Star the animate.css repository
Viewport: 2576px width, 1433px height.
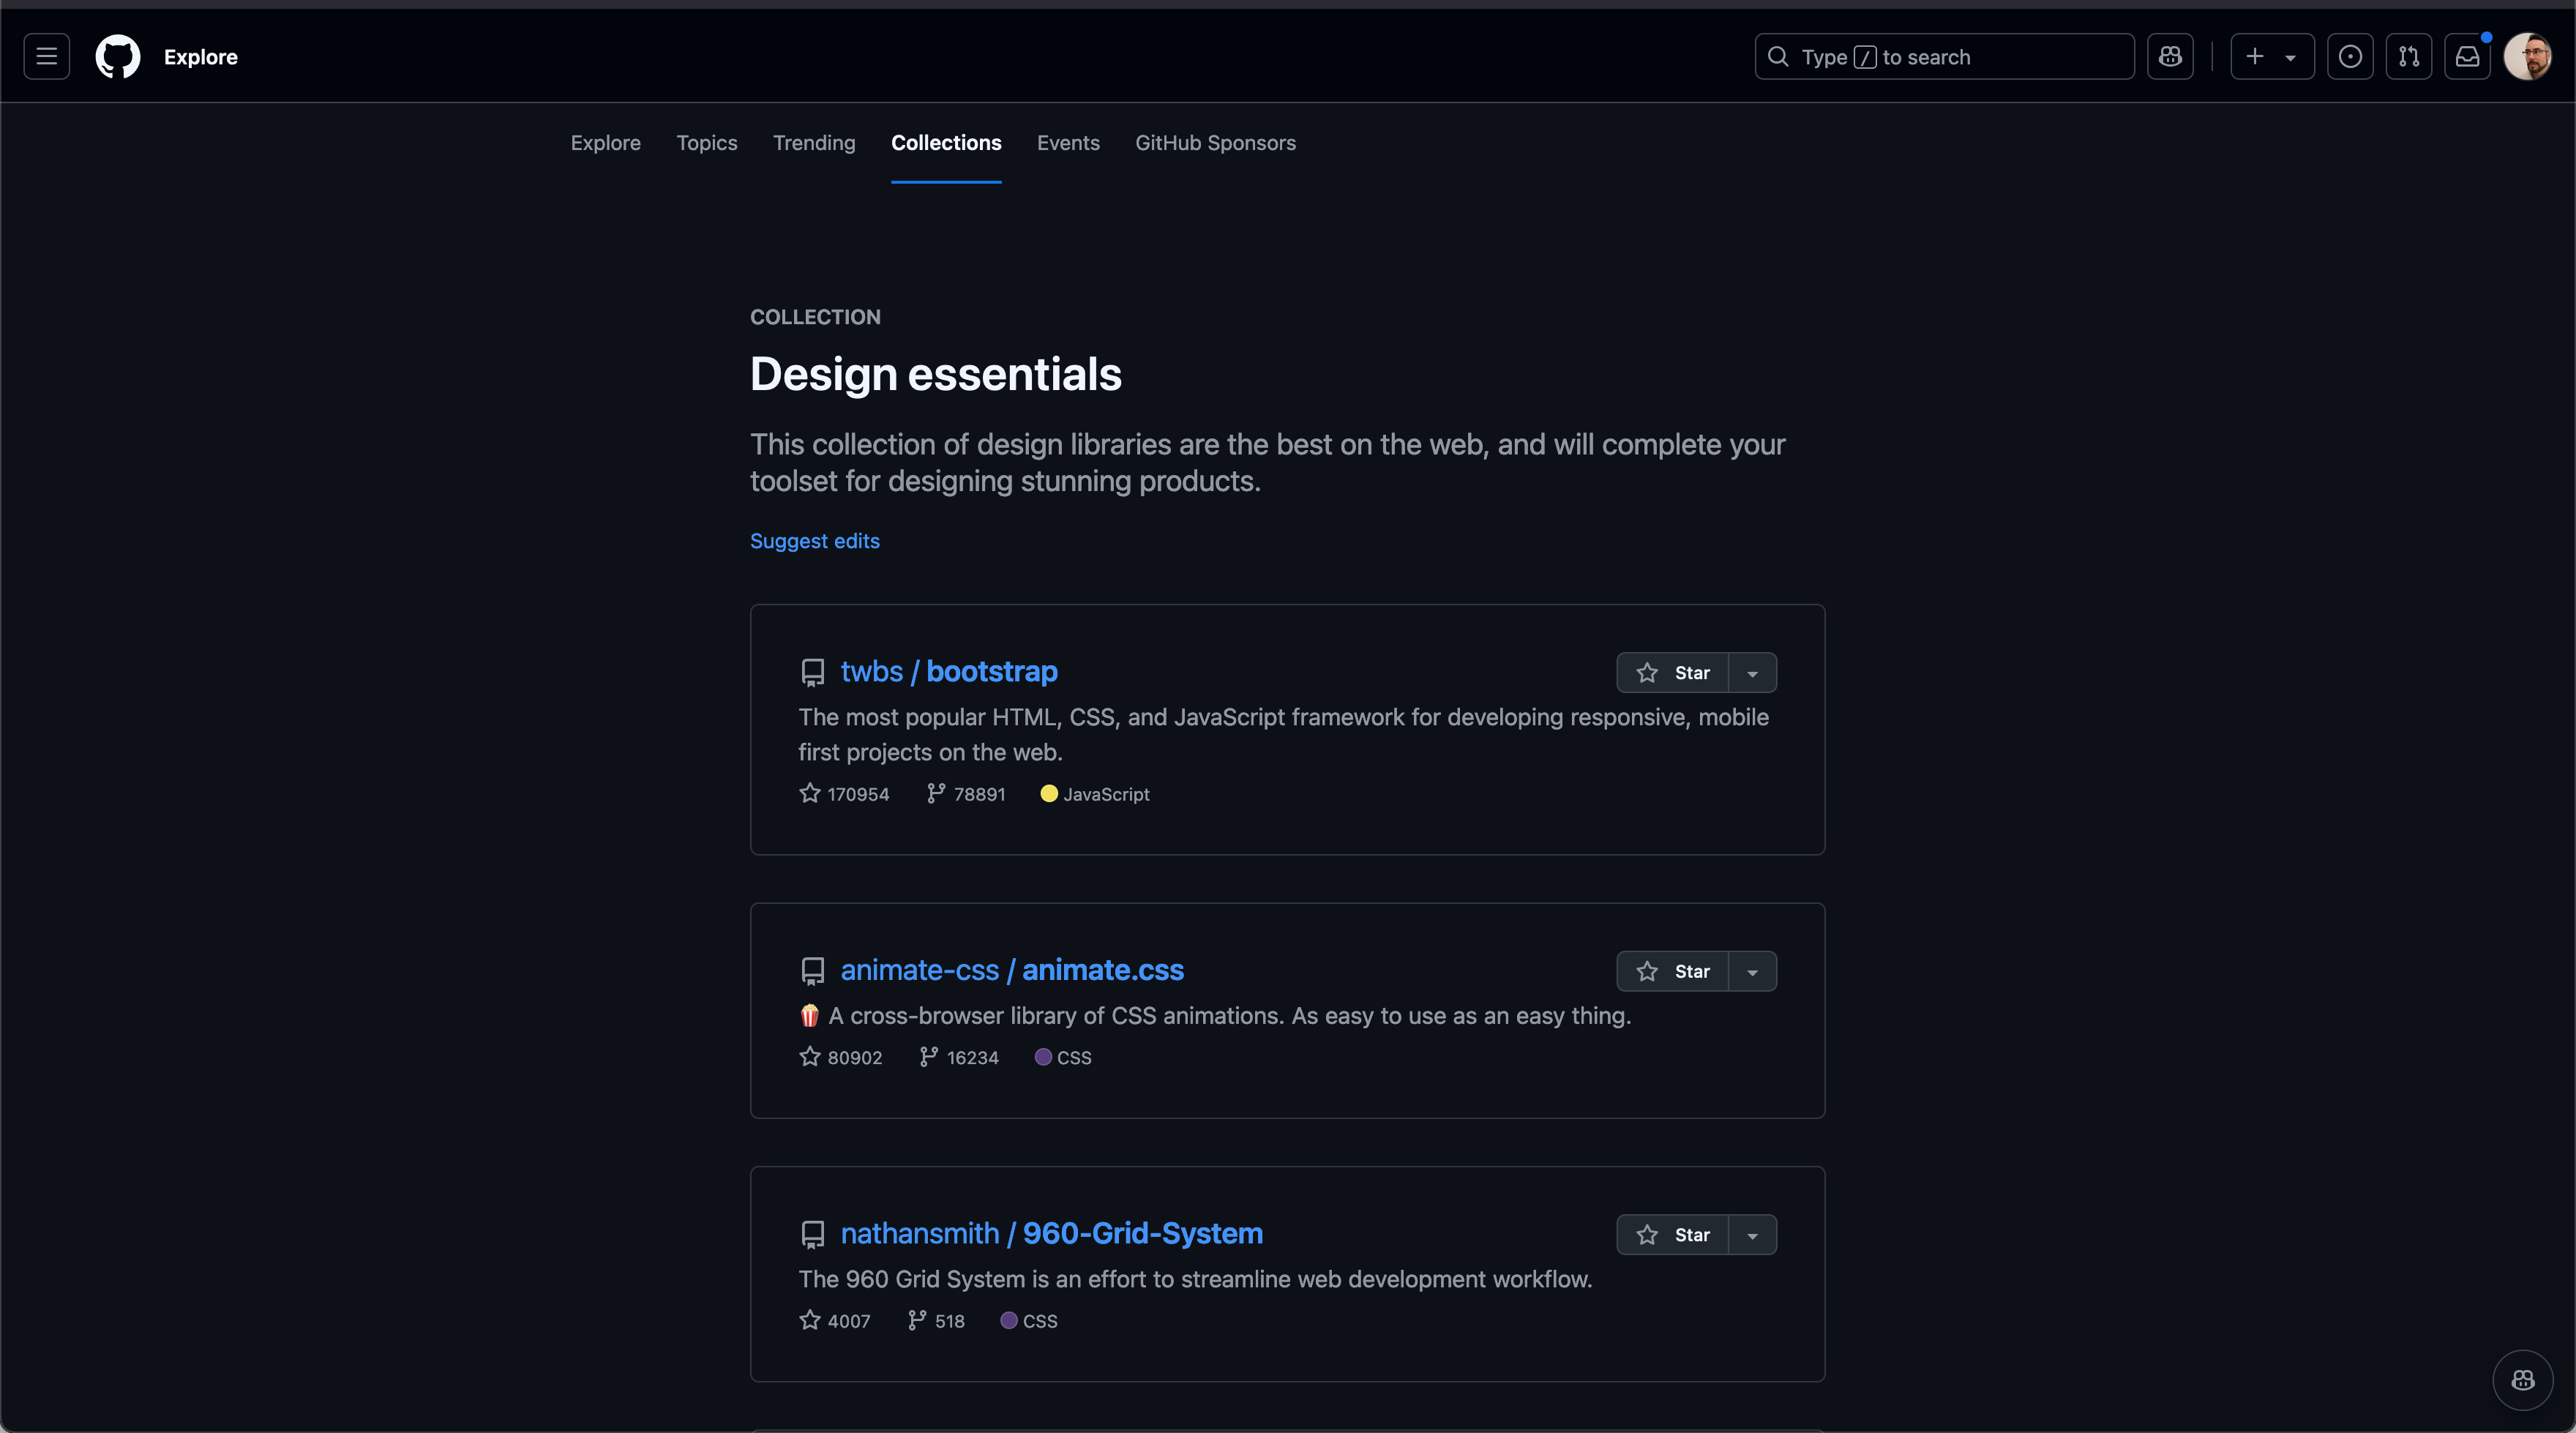coord(1673,971)
